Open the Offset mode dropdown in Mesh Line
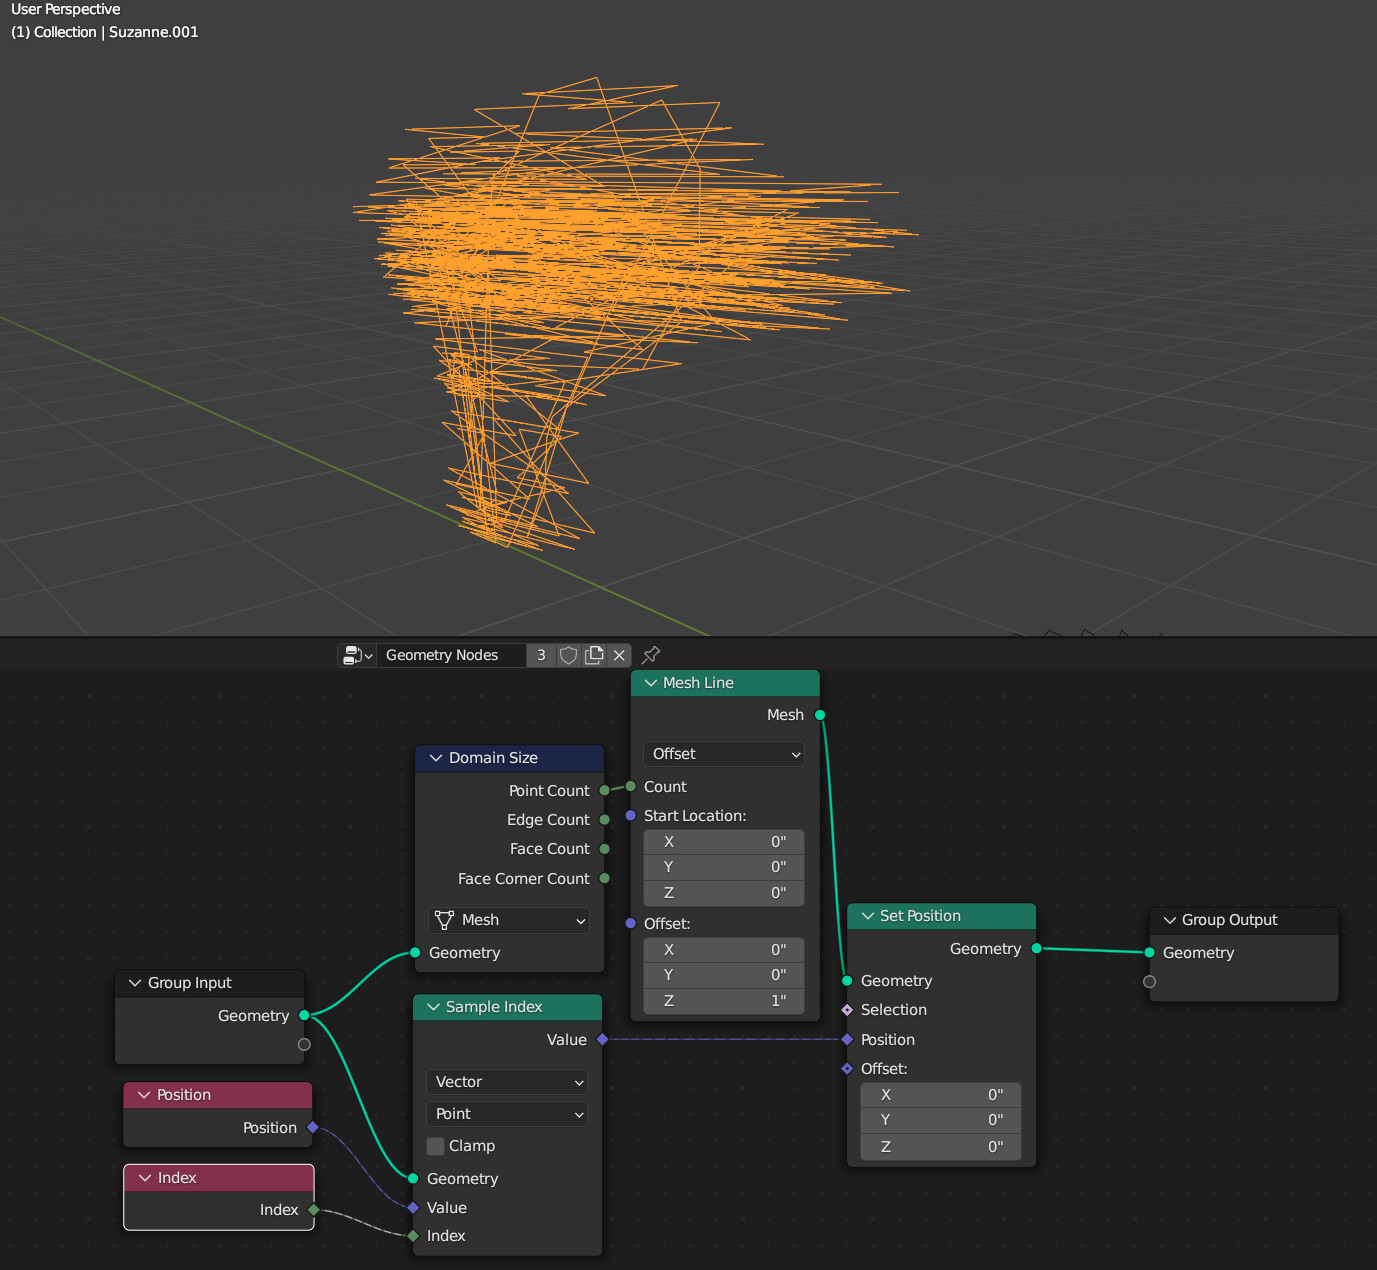Image resolution: width=1377 pixels, height=1270 pixels. coord(723,754)
